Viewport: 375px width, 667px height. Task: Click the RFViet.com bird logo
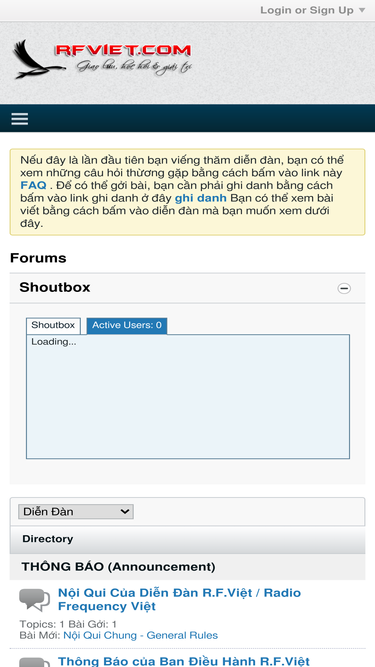coord(102,60)
